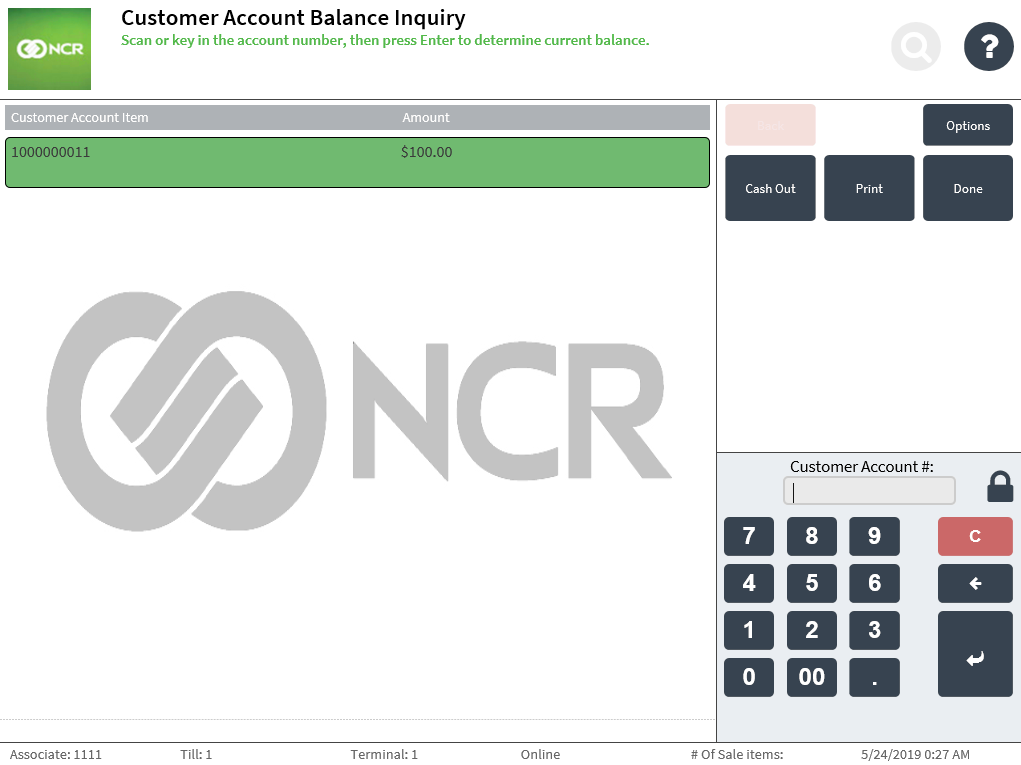Print the account balance
The width and height of the screenshot is (1021, 765).
pos(868,188)
